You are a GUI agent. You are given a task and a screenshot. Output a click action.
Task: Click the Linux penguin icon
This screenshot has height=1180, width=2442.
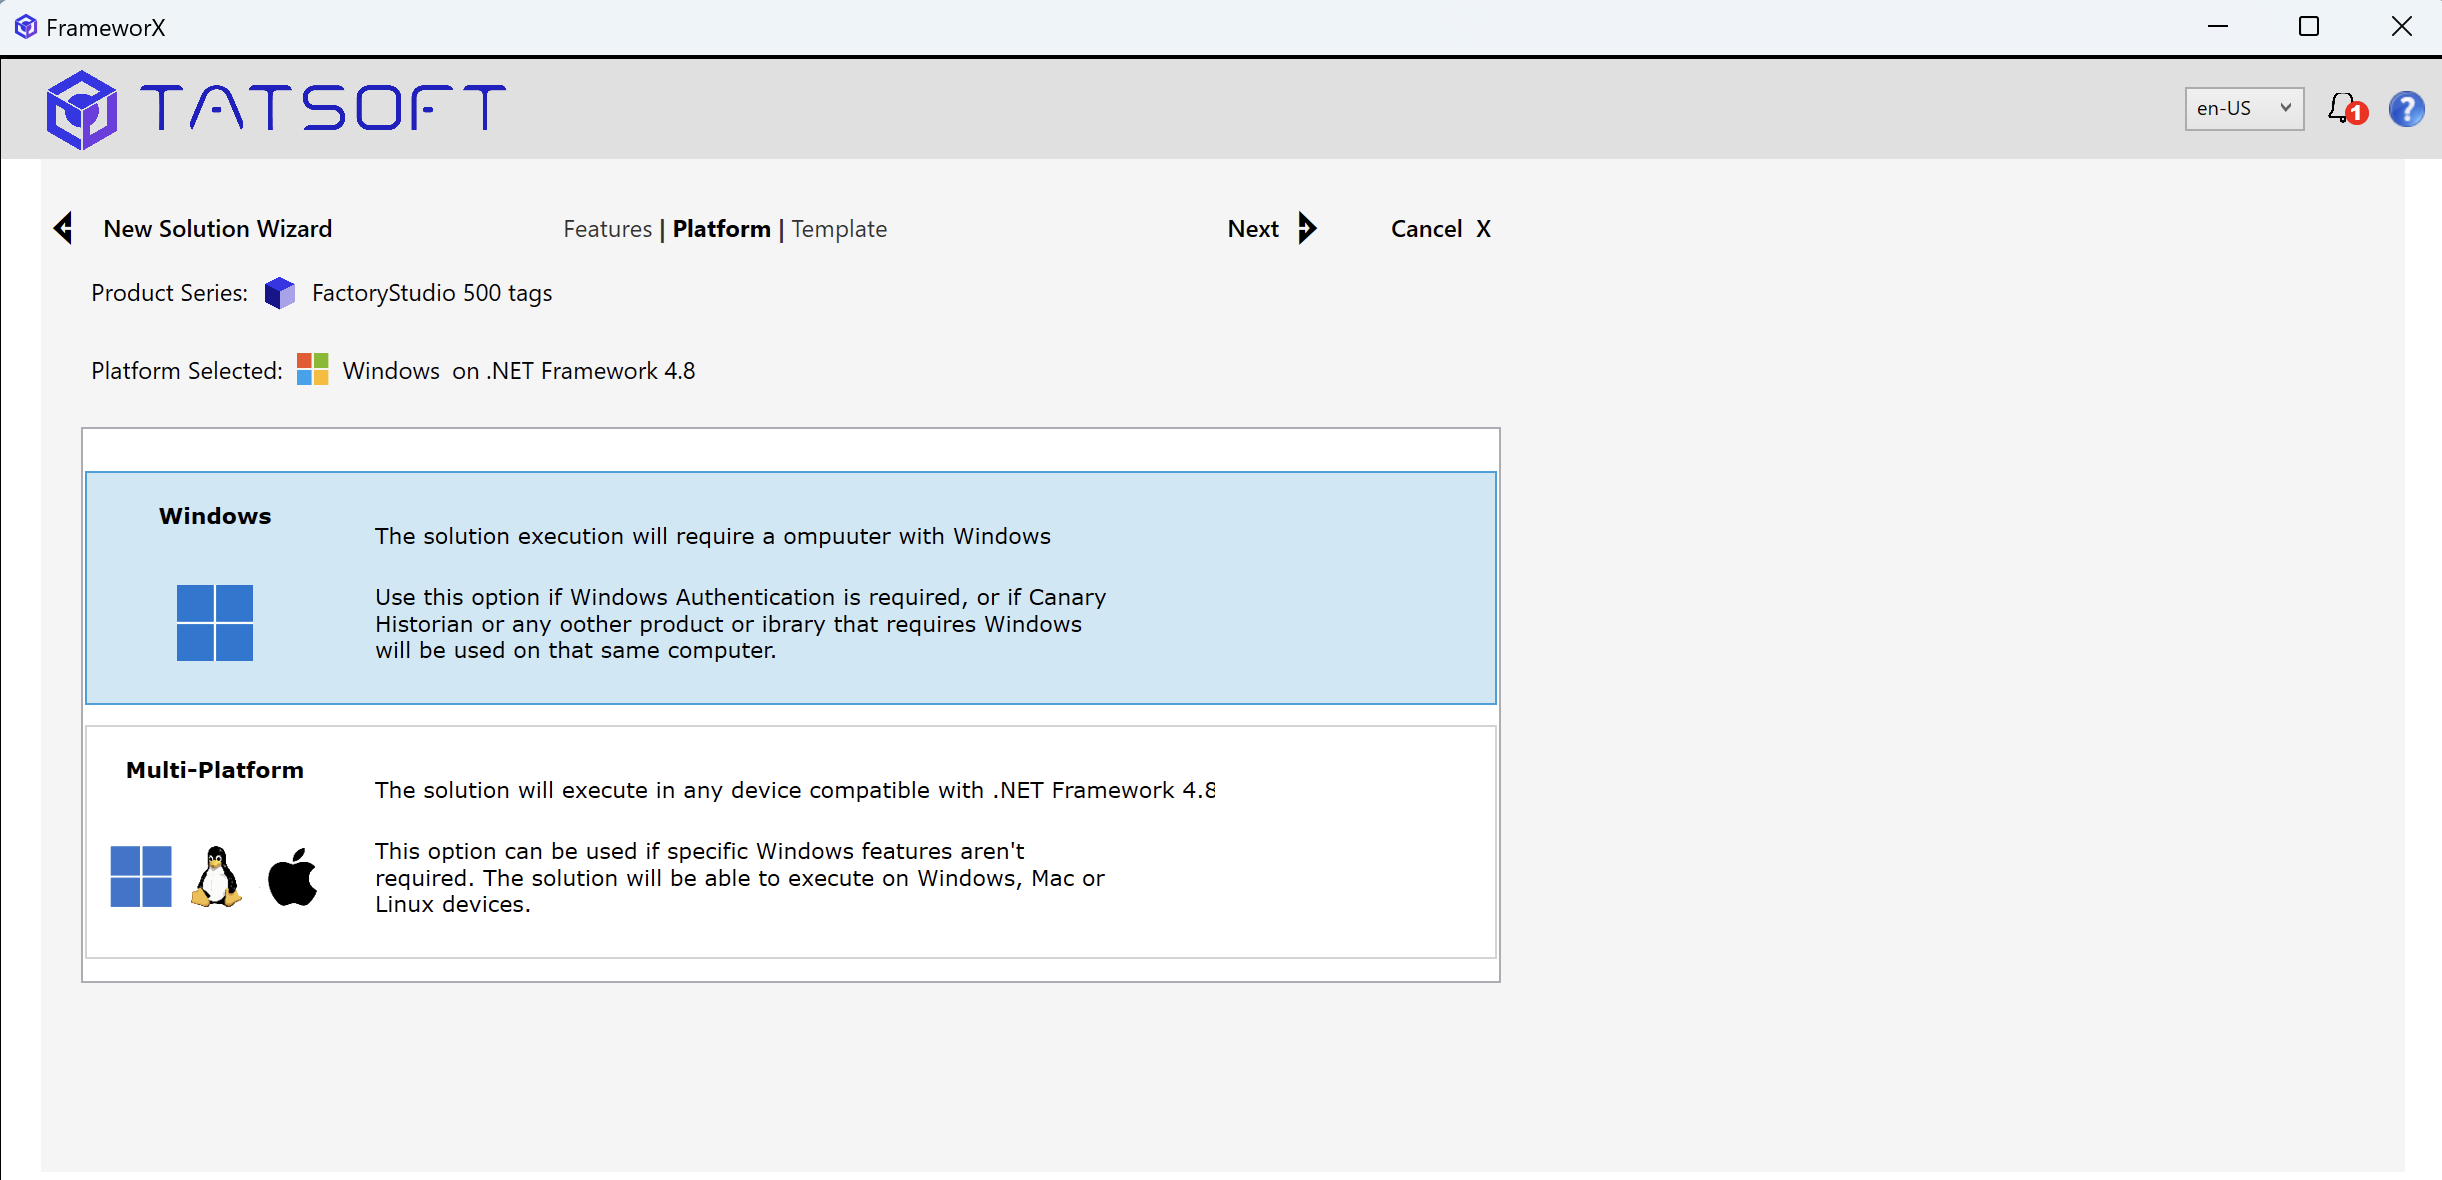(216, 877)
